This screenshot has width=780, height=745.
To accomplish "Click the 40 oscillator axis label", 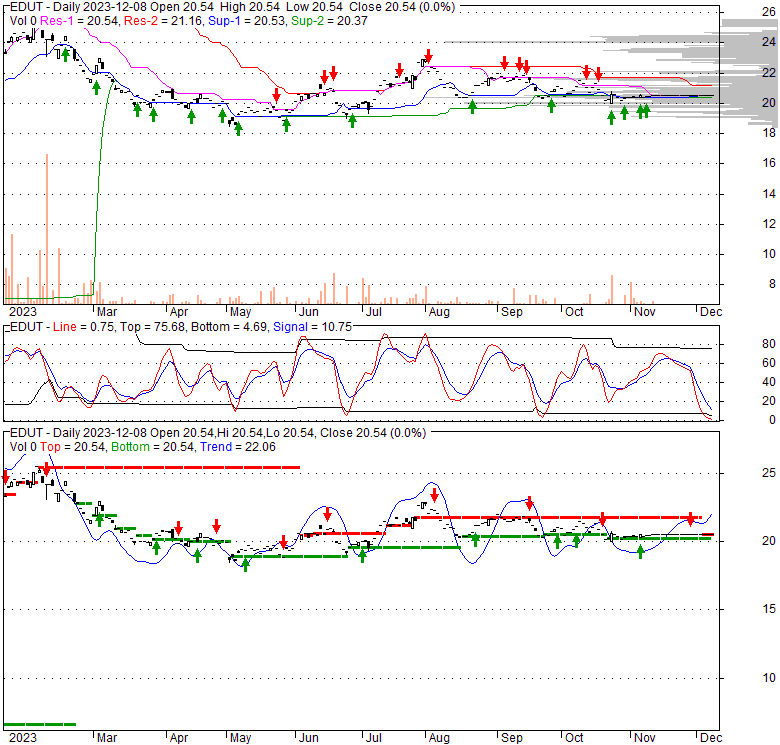I will click(769, 382).
